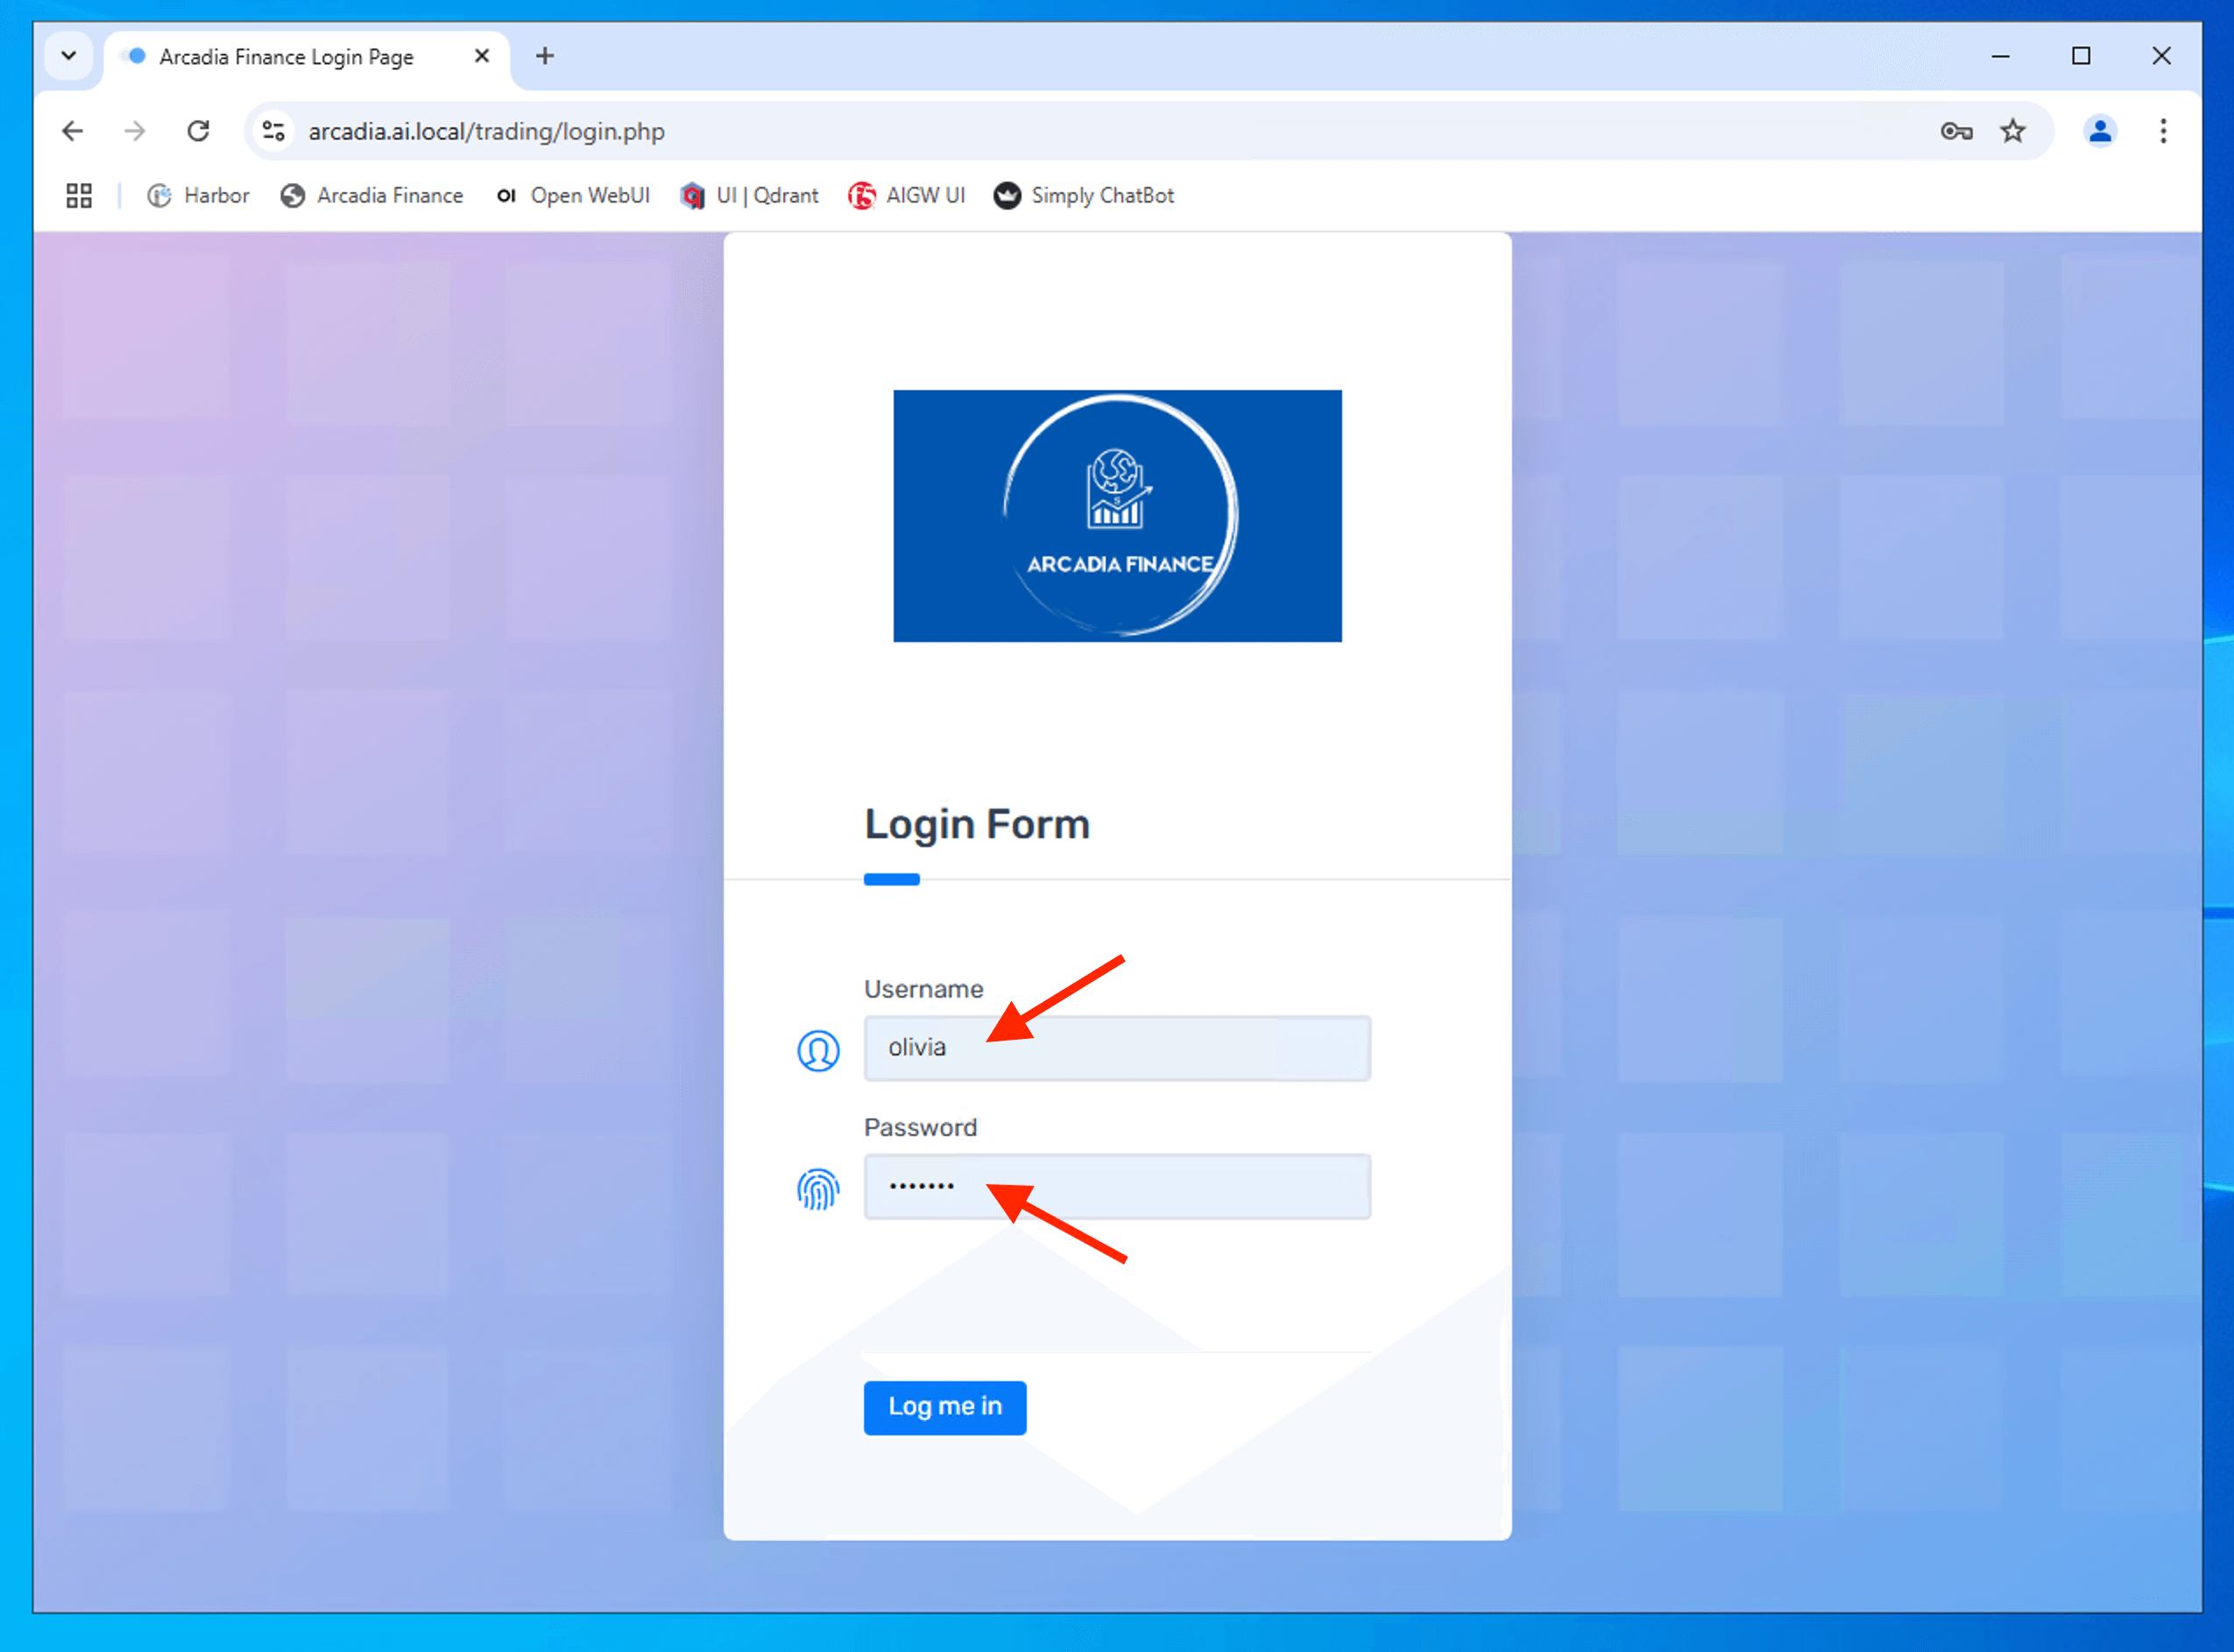Open the Chrome profile avatar
2234x1652 pixels.
(x=2099, y=131)
